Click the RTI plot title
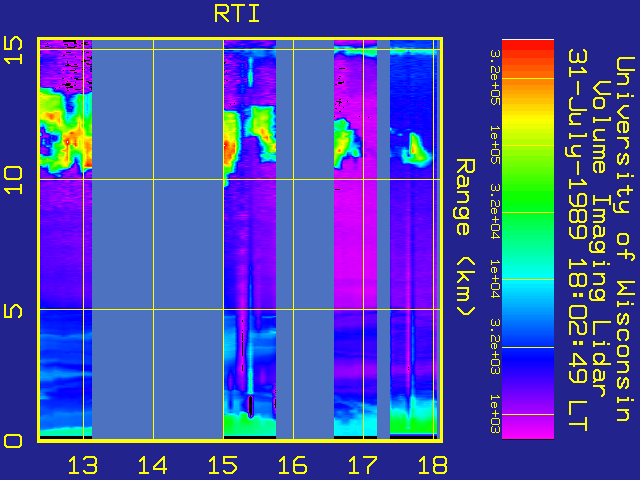 [x=237, y=14]
